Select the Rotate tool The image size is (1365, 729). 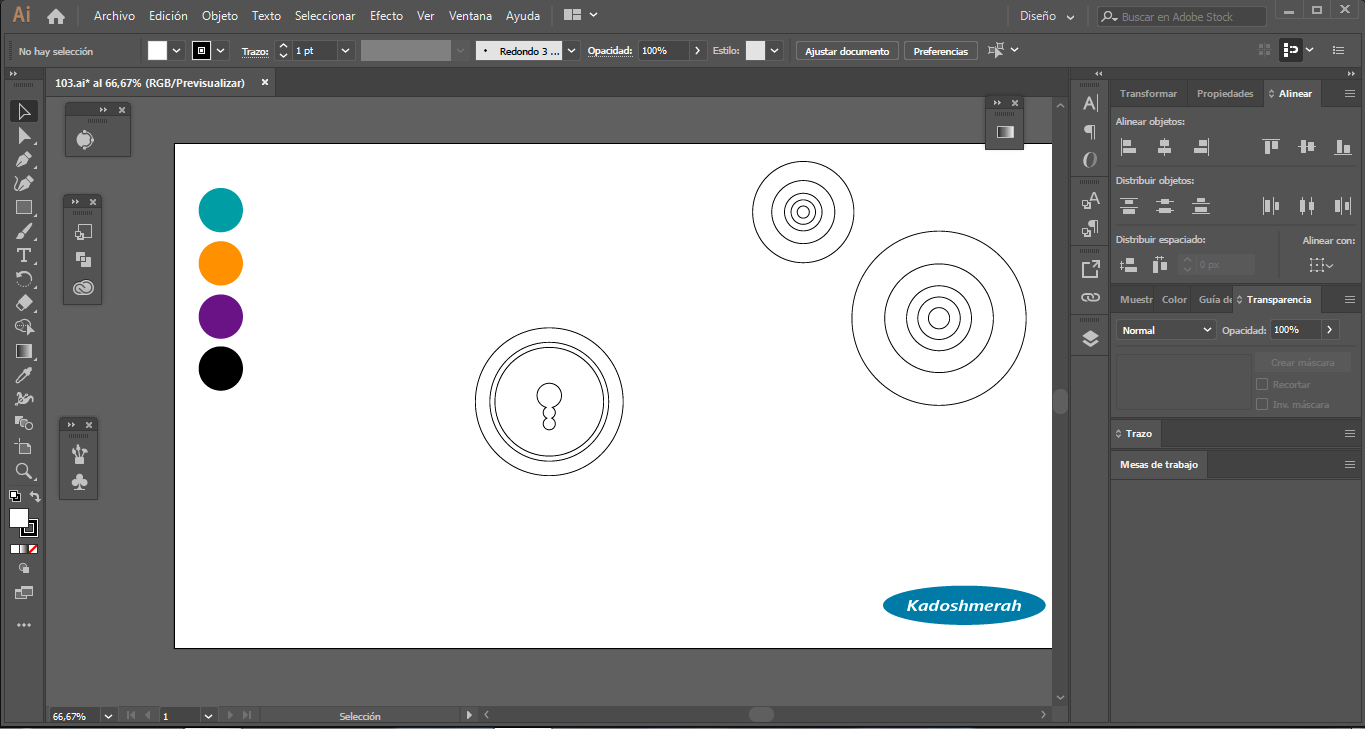pos(24,279)
